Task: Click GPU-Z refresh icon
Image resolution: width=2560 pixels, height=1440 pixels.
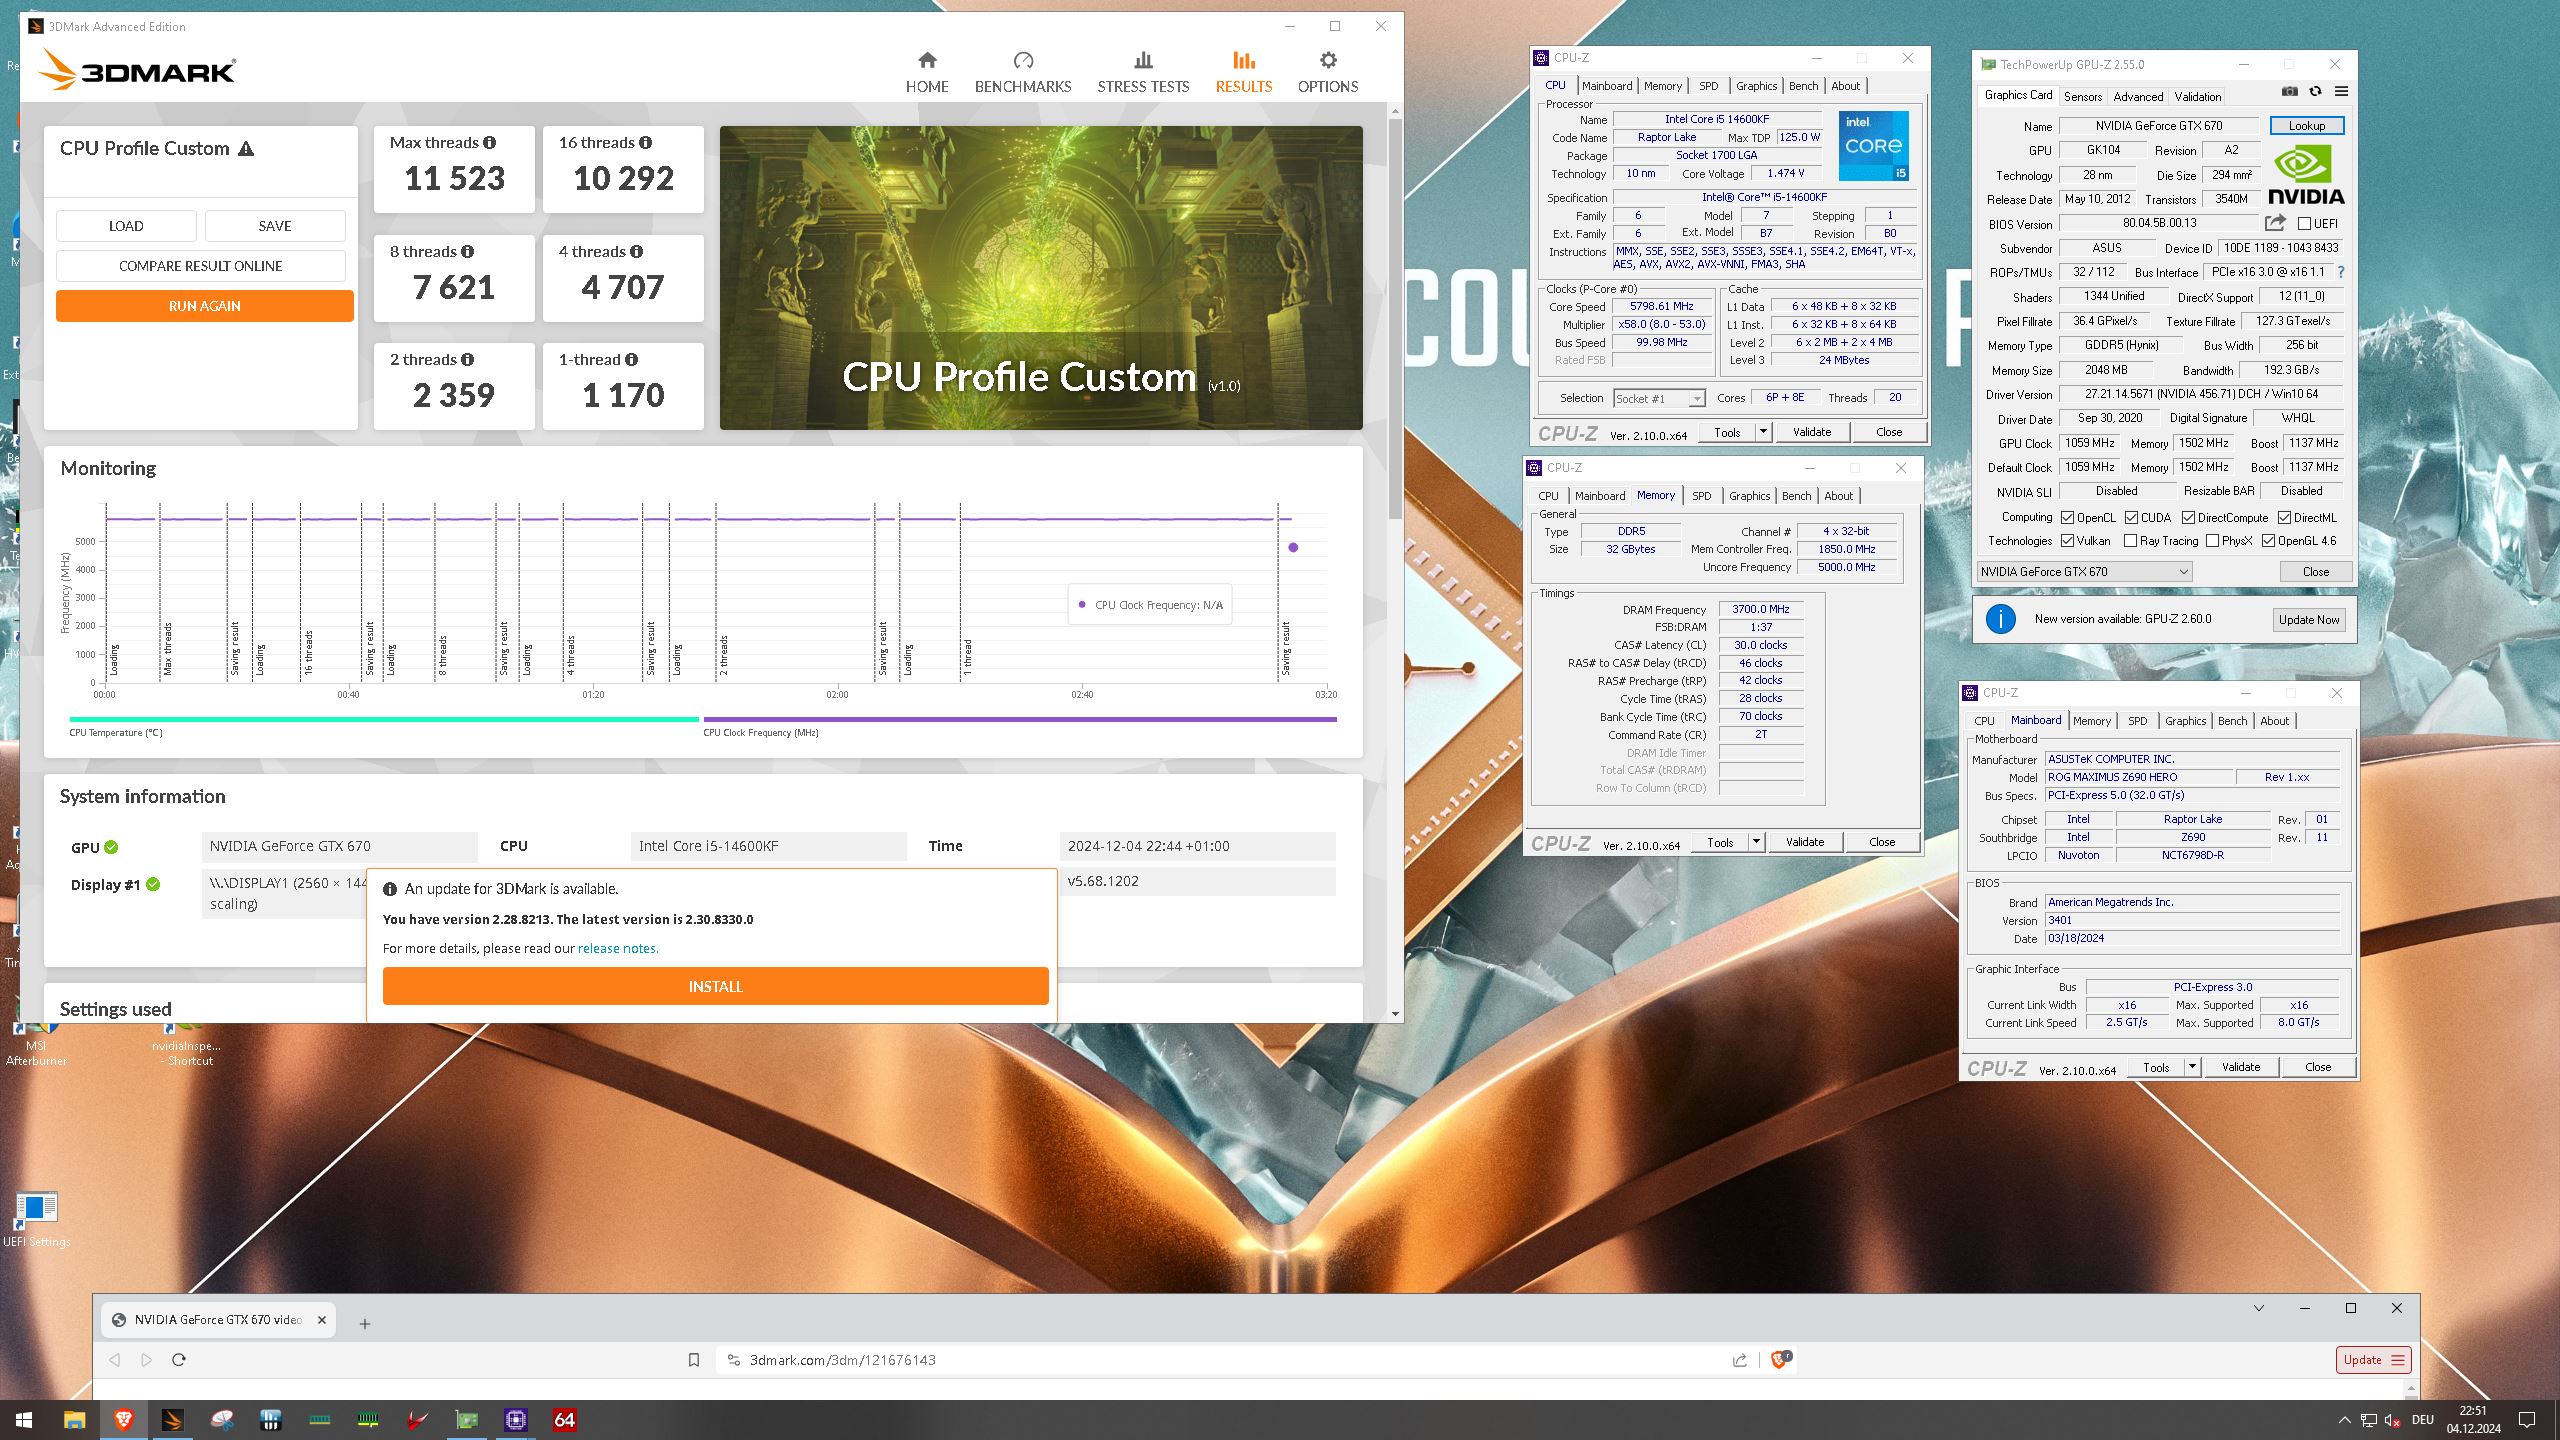Action: click(2315, 92)
